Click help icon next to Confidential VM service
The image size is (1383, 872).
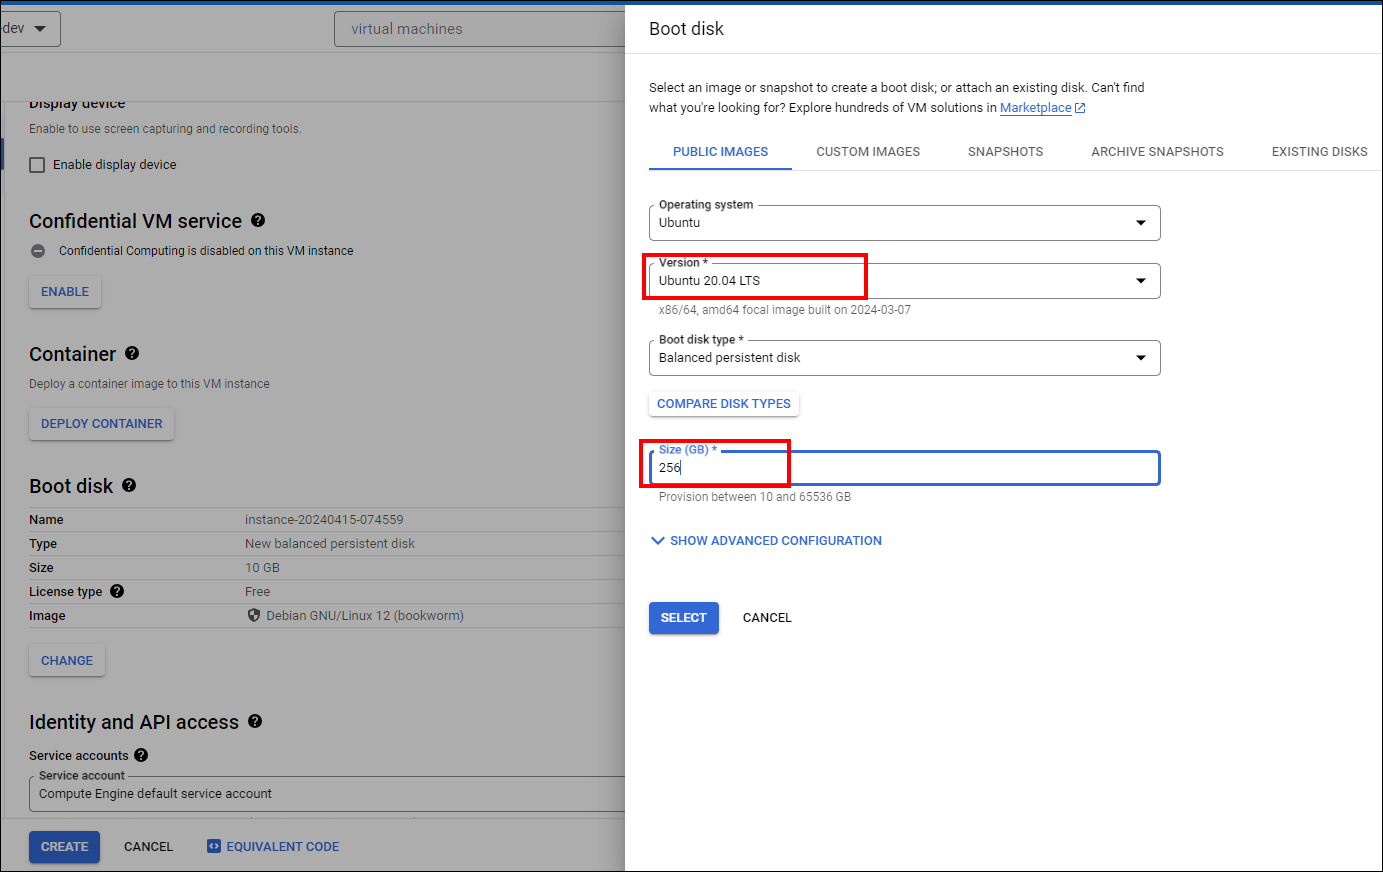pos(258,220)
